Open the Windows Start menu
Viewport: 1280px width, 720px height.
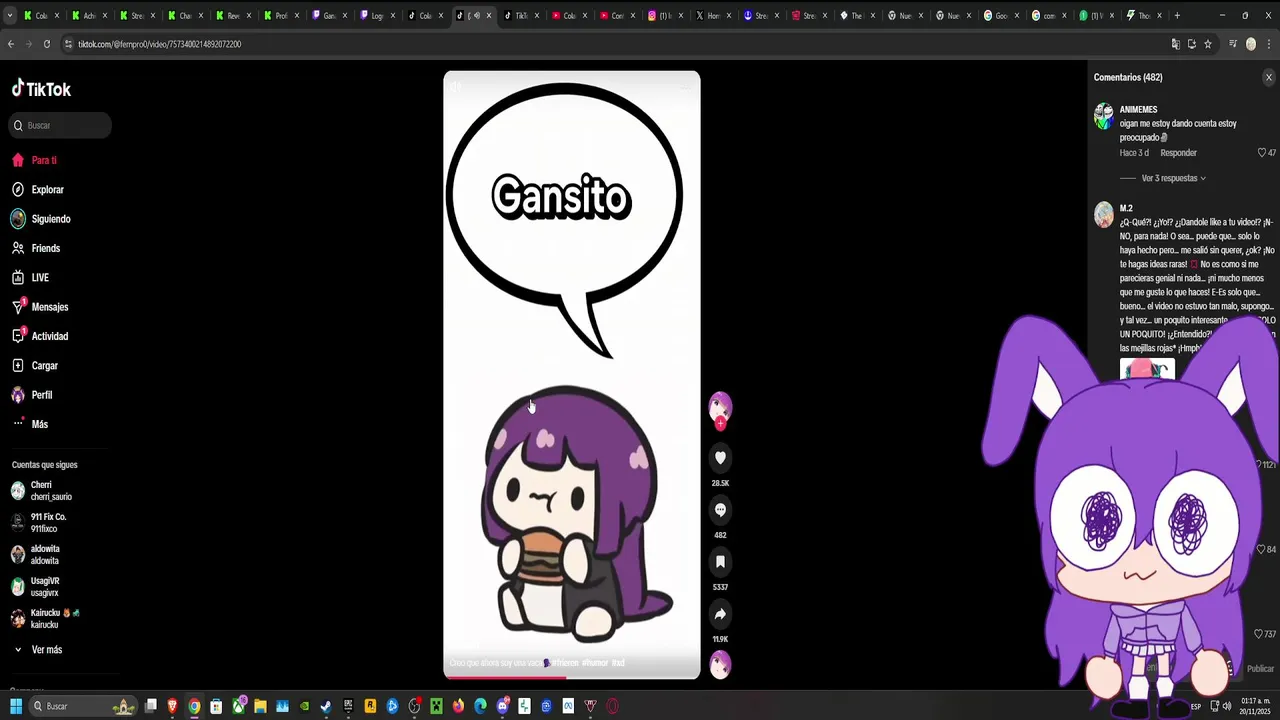click(x=16, y=706)
